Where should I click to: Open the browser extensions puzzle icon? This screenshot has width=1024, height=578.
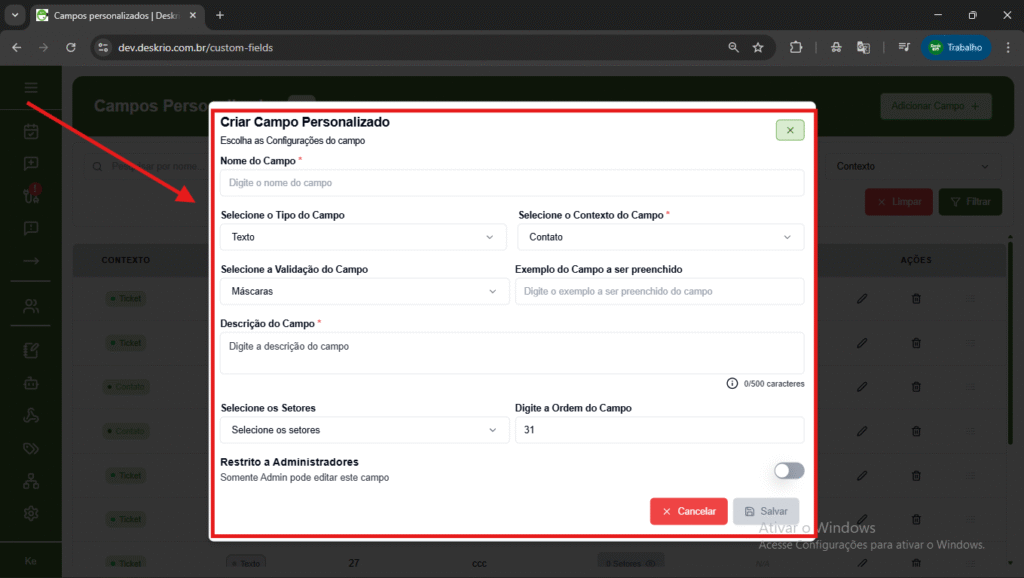[796, 47]
